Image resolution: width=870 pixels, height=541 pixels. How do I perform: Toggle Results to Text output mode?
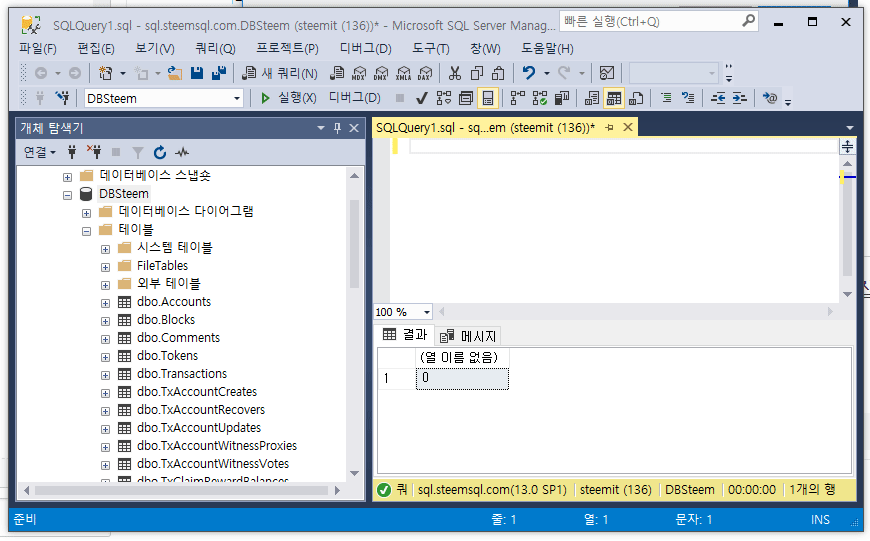(x=591, y=98)
